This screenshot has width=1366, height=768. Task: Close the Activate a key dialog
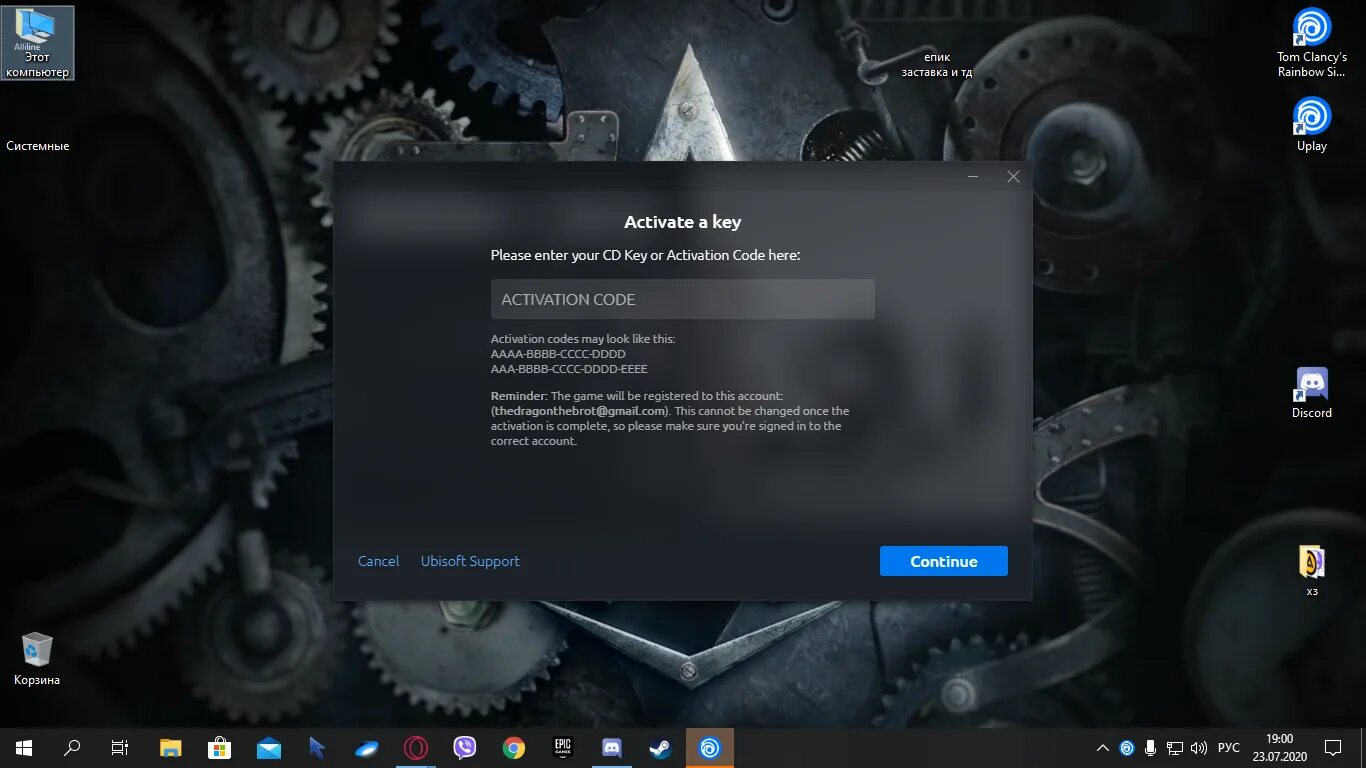click(1013, 177)
